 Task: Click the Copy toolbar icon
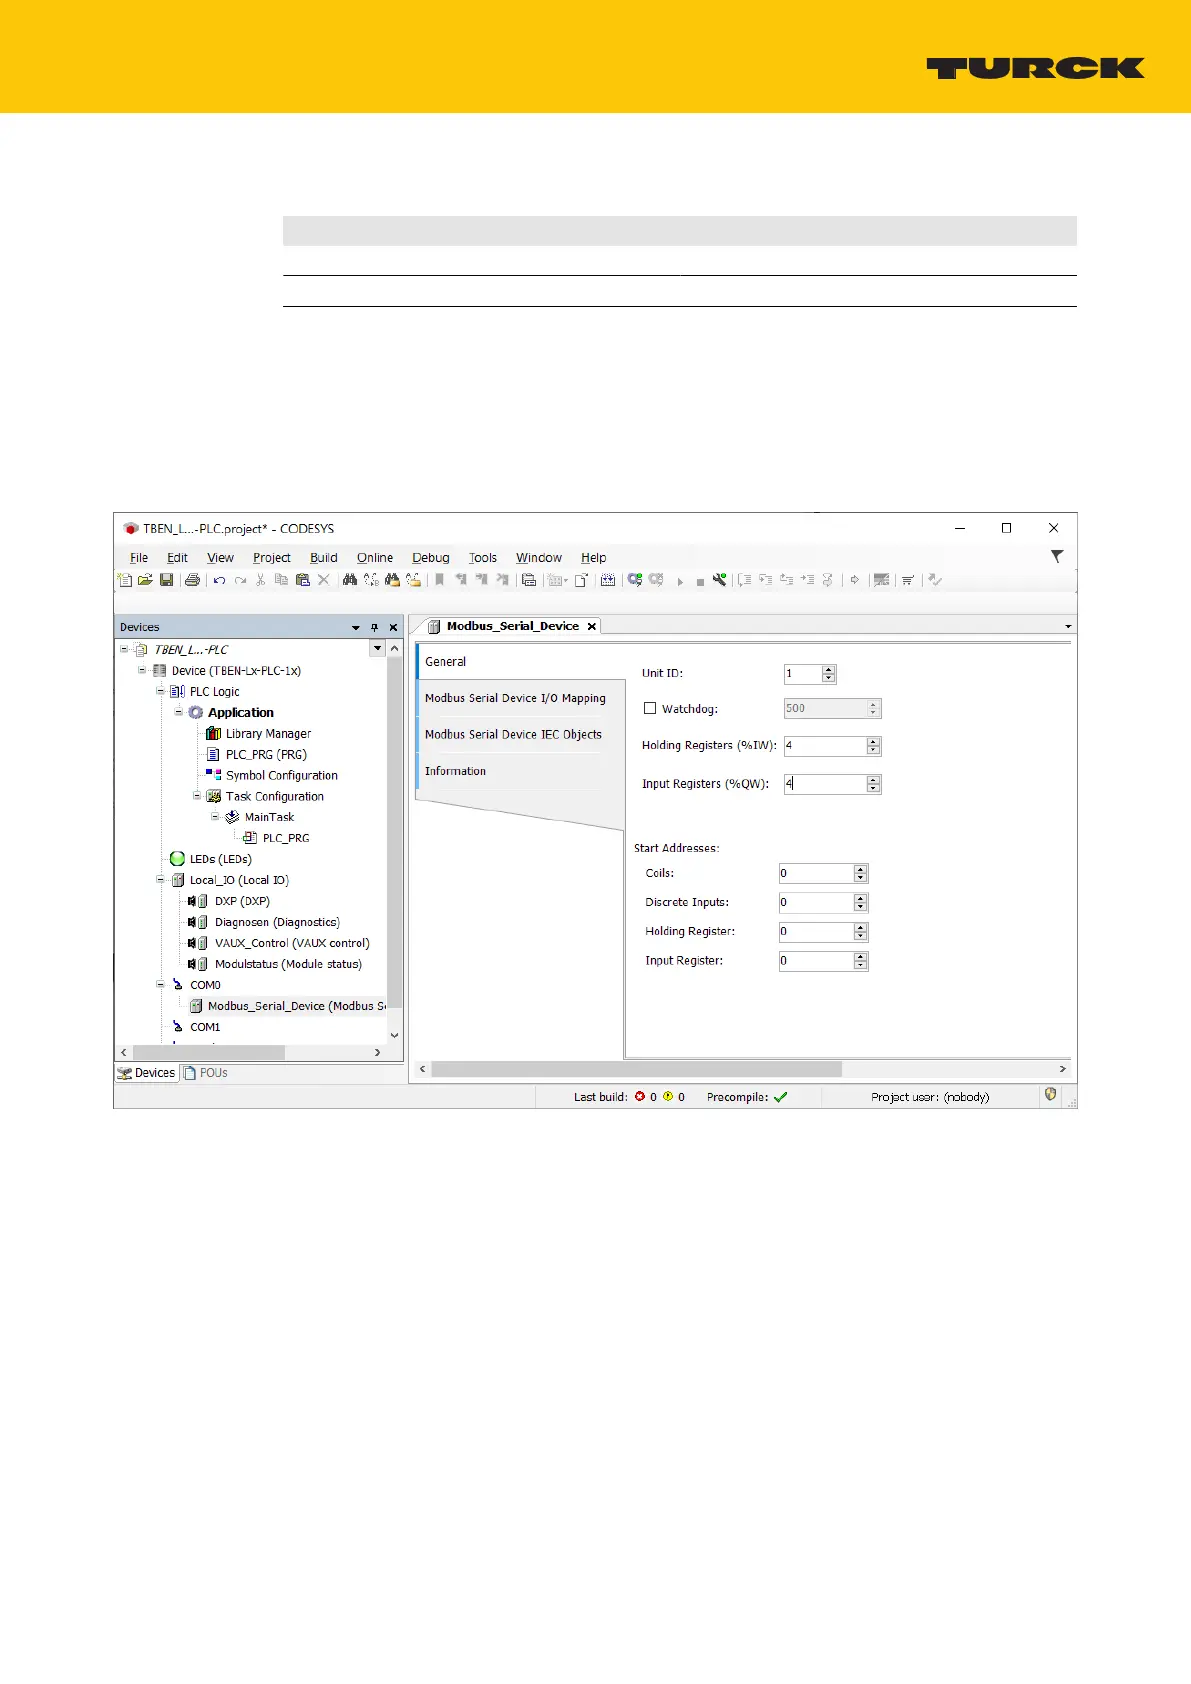tap(281, 580)
